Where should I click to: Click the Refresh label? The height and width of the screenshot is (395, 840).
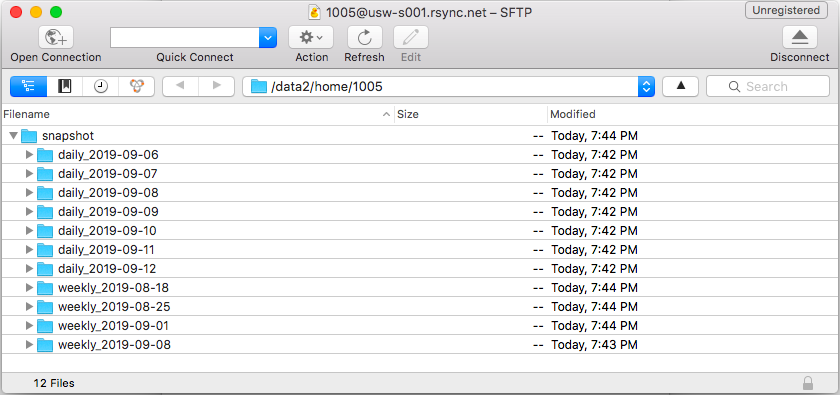tap(364, 57)
